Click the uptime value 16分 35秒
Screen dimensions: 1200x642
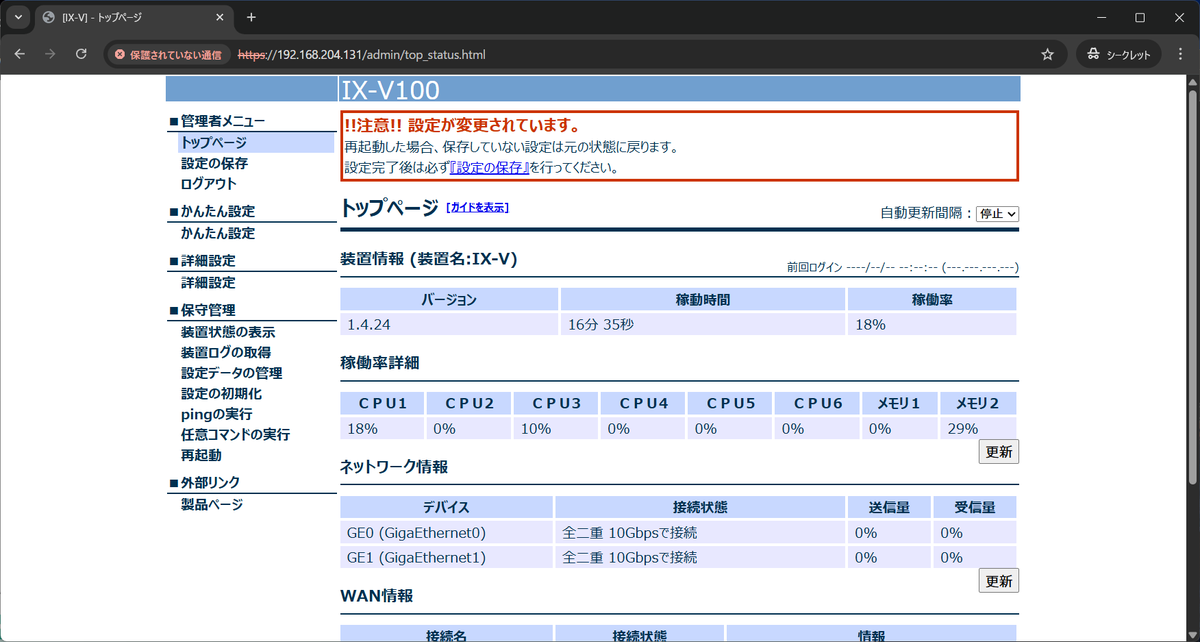pos(602,325)
